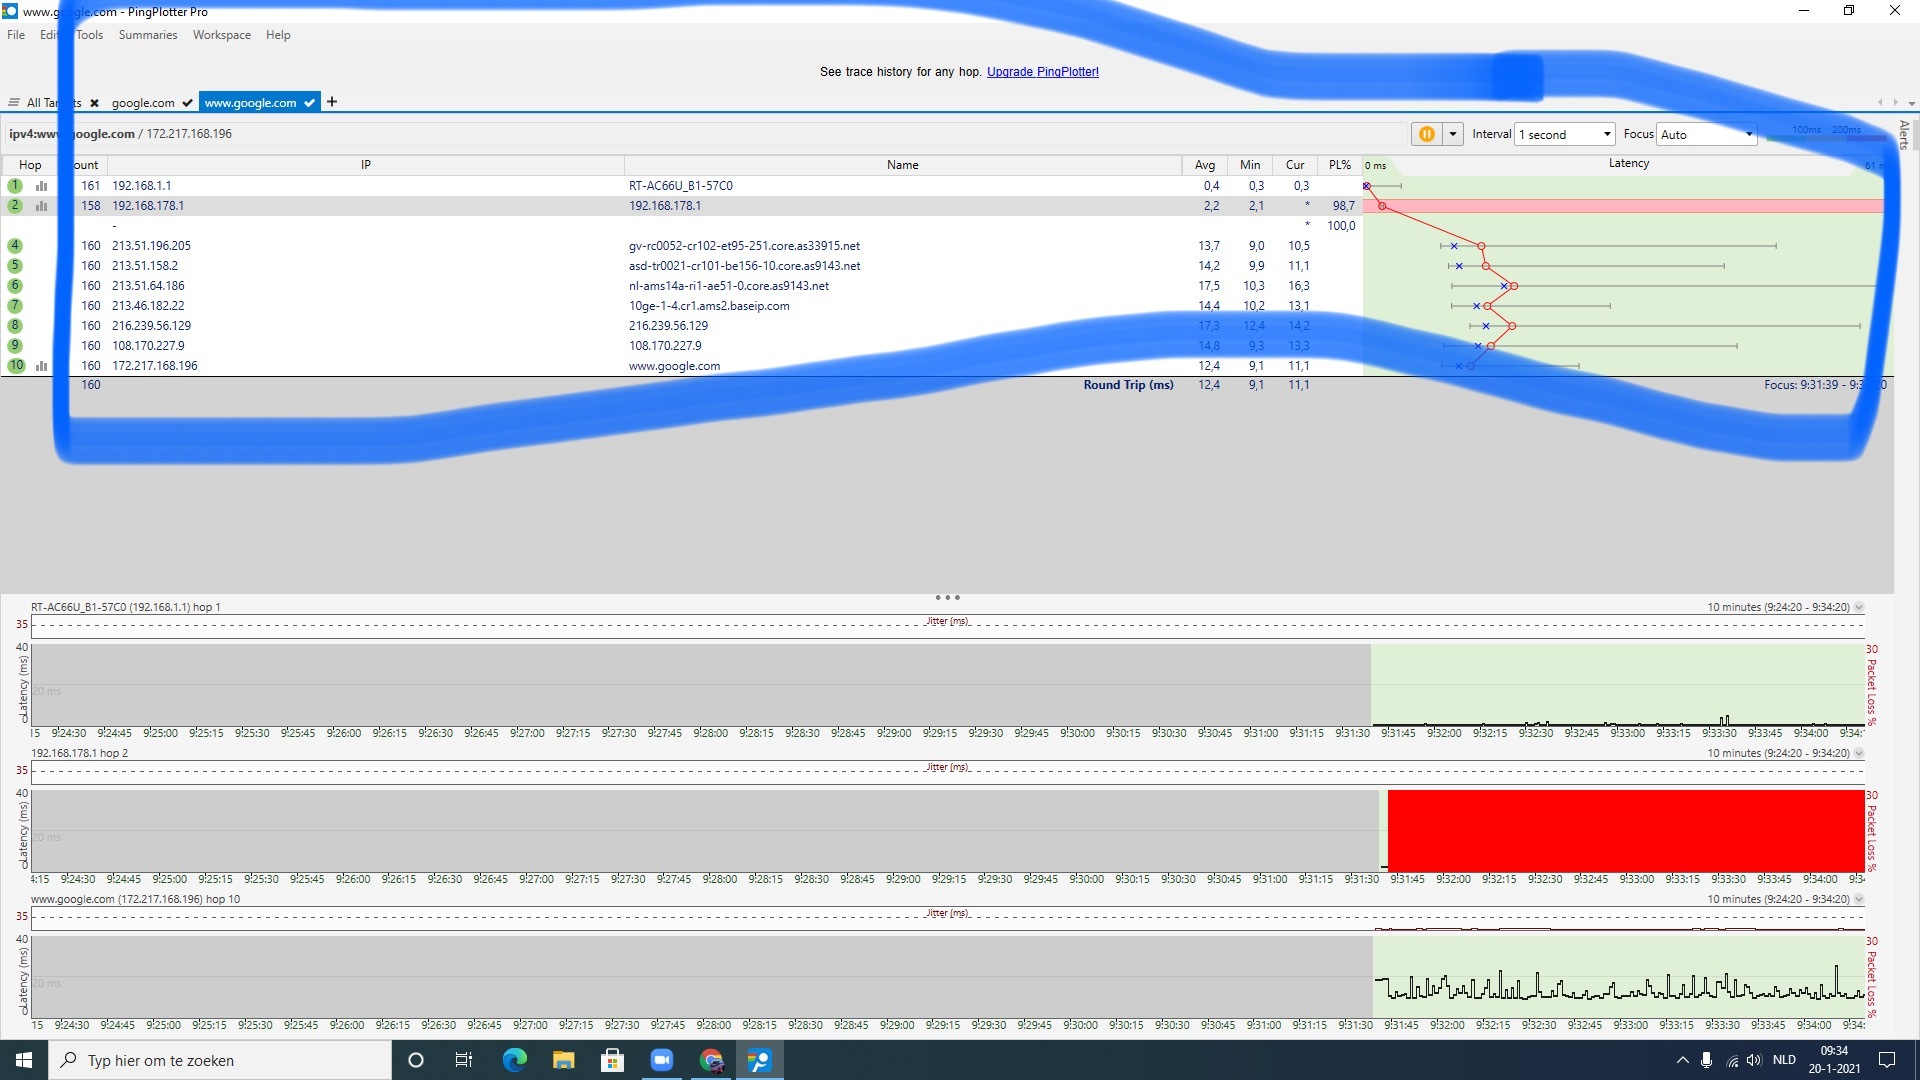
Task: Open the All Targets hamburger list icon
Action: pos(14,103)
